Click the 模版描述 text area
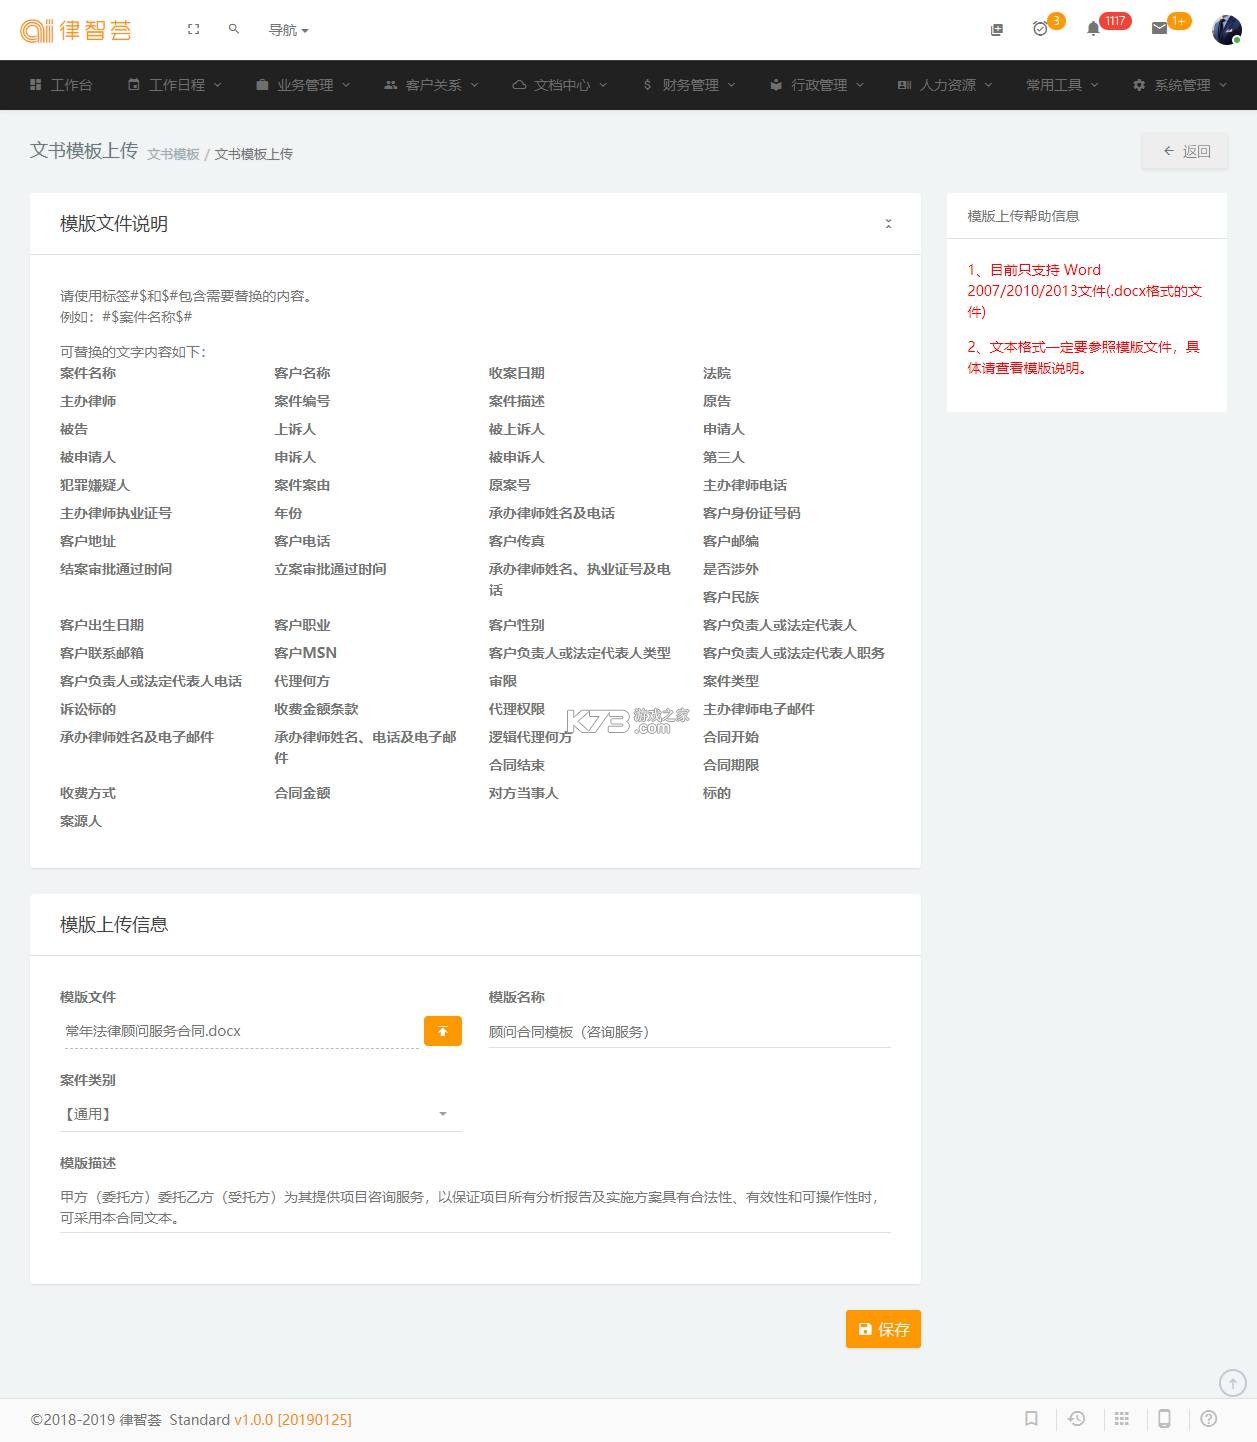Viewport: 1257px width, 1442px height. click(x=475, y=1207)
